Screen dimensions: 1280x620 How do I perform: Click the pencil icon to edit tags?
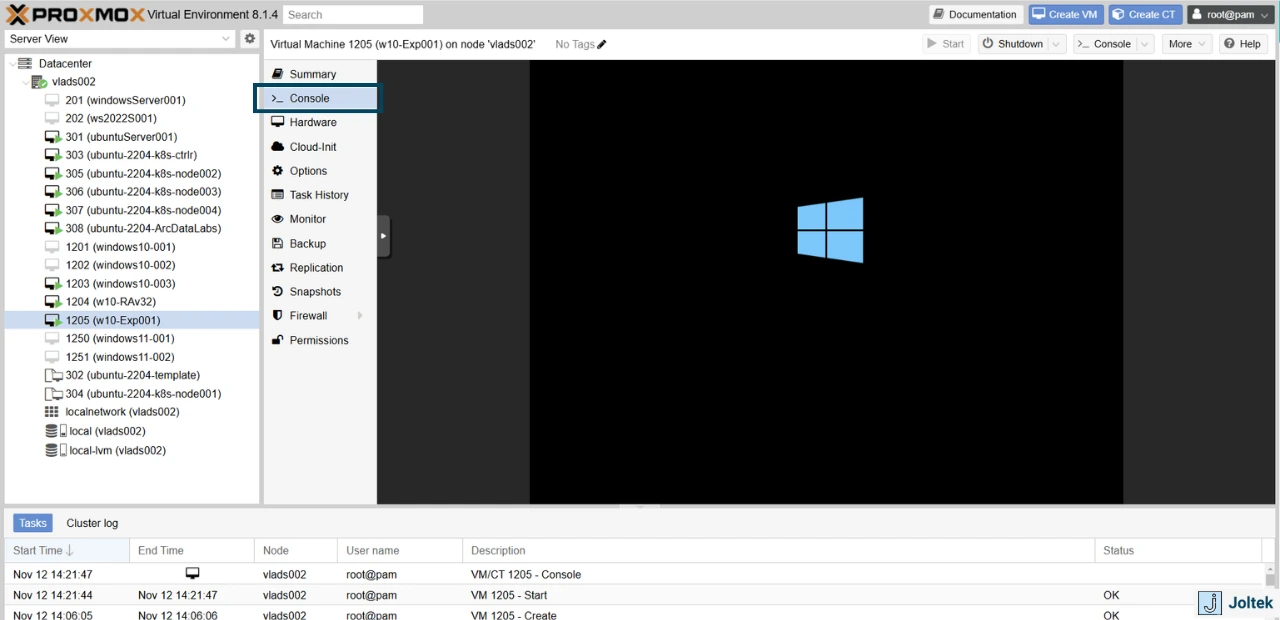coord(602,44)
